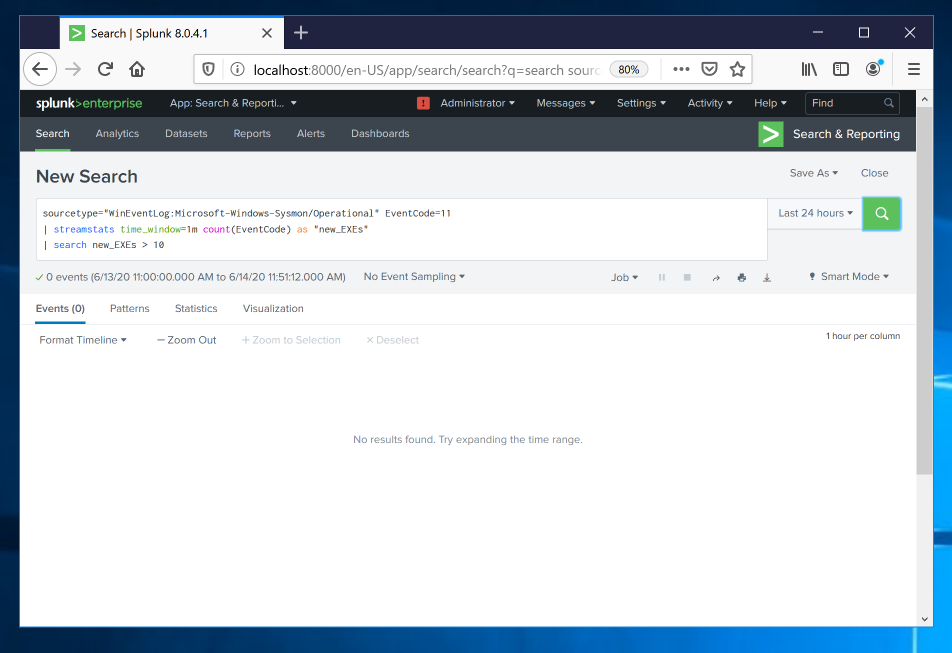Click Deselect on the timeline
Image resolution: width=952 pixels, height=653 pixels.
click(392, 340)
